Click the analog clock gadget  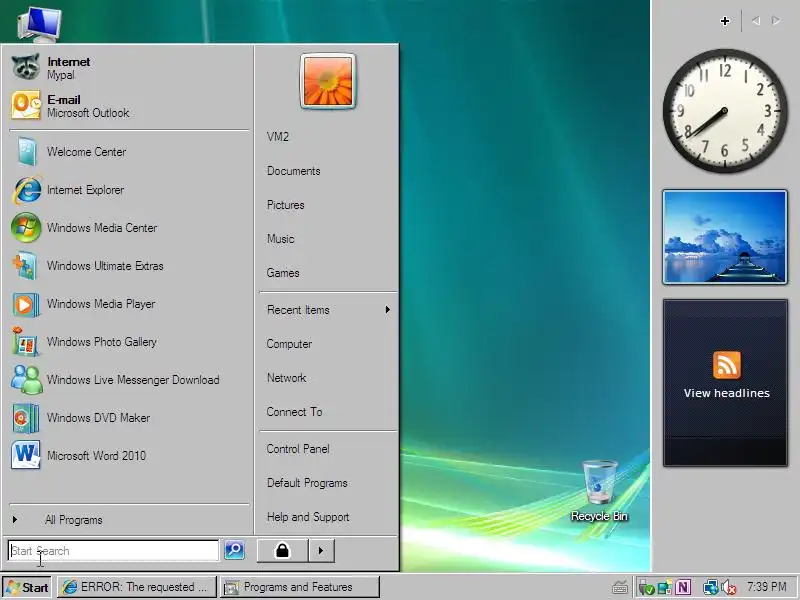point(724,111)
